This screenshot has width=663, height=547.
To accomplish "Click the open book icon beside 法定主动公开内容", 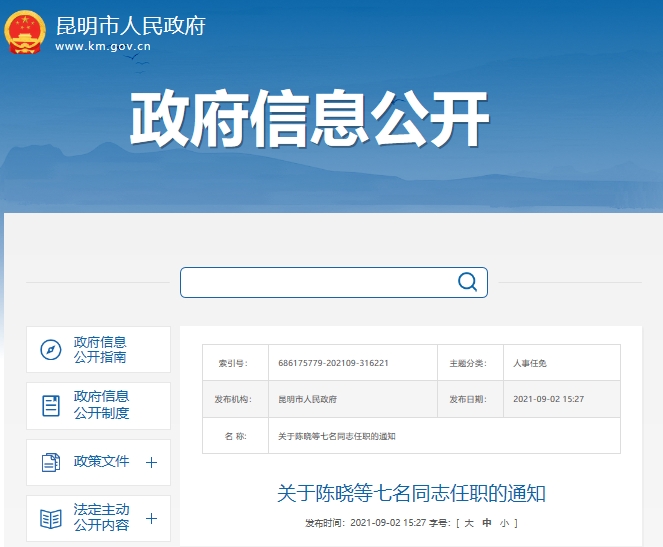I will tap(51, 518).
